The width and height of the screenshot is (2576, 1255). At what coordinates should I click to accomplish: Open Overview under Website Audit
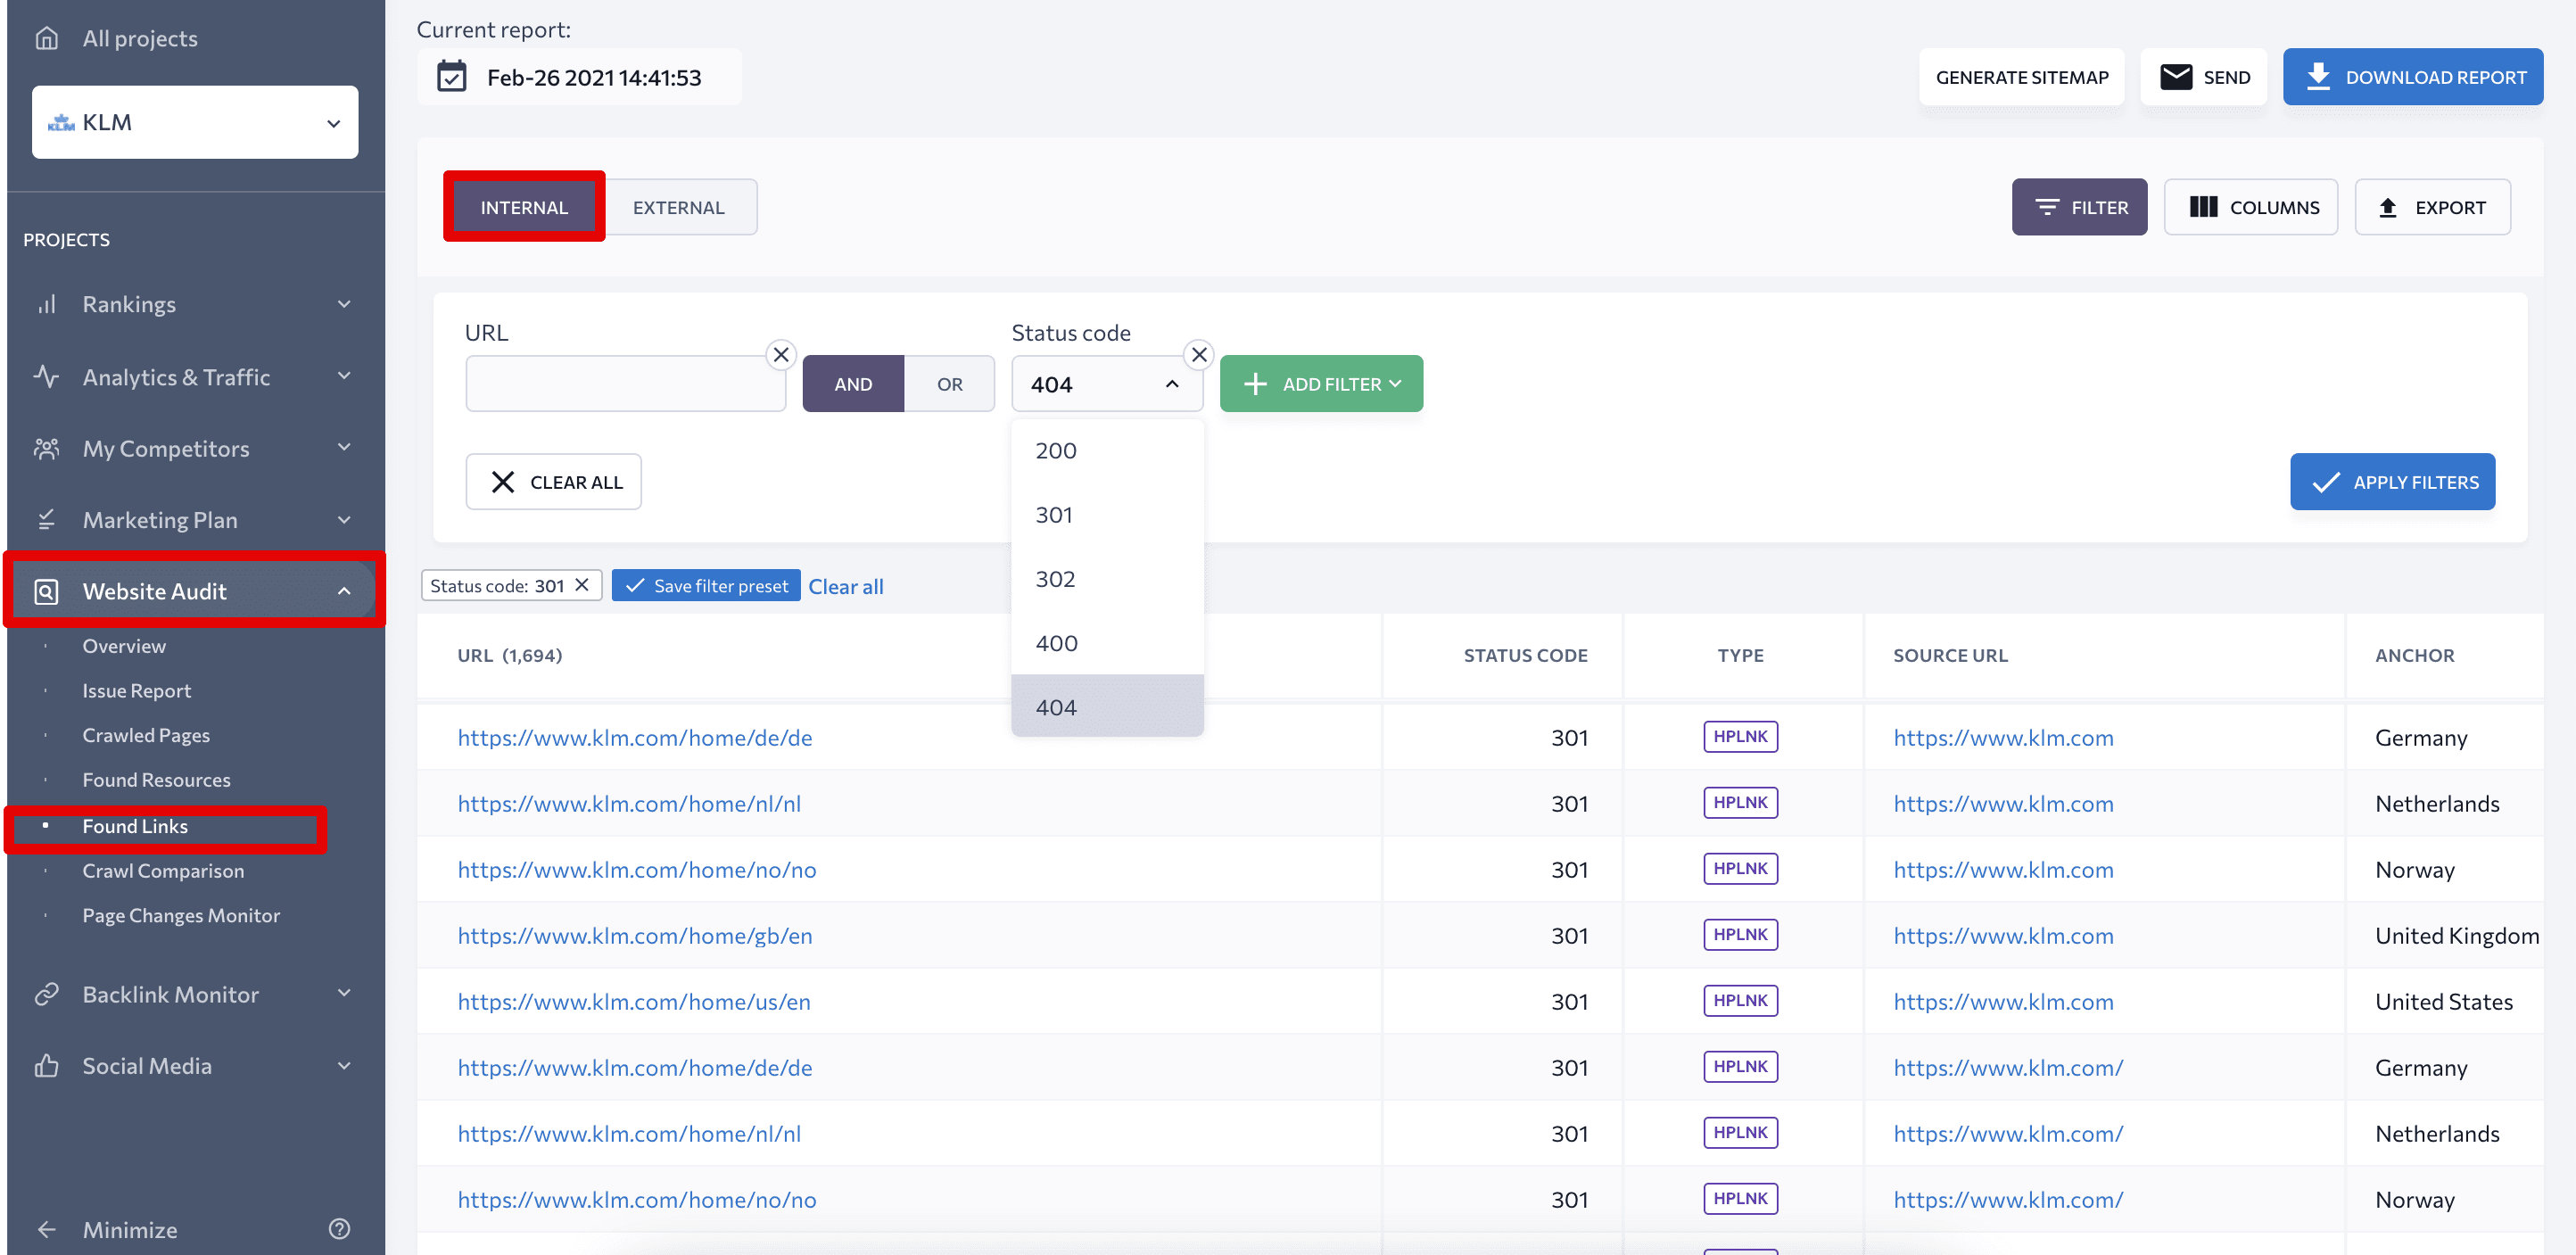click(x=124, y=646)
